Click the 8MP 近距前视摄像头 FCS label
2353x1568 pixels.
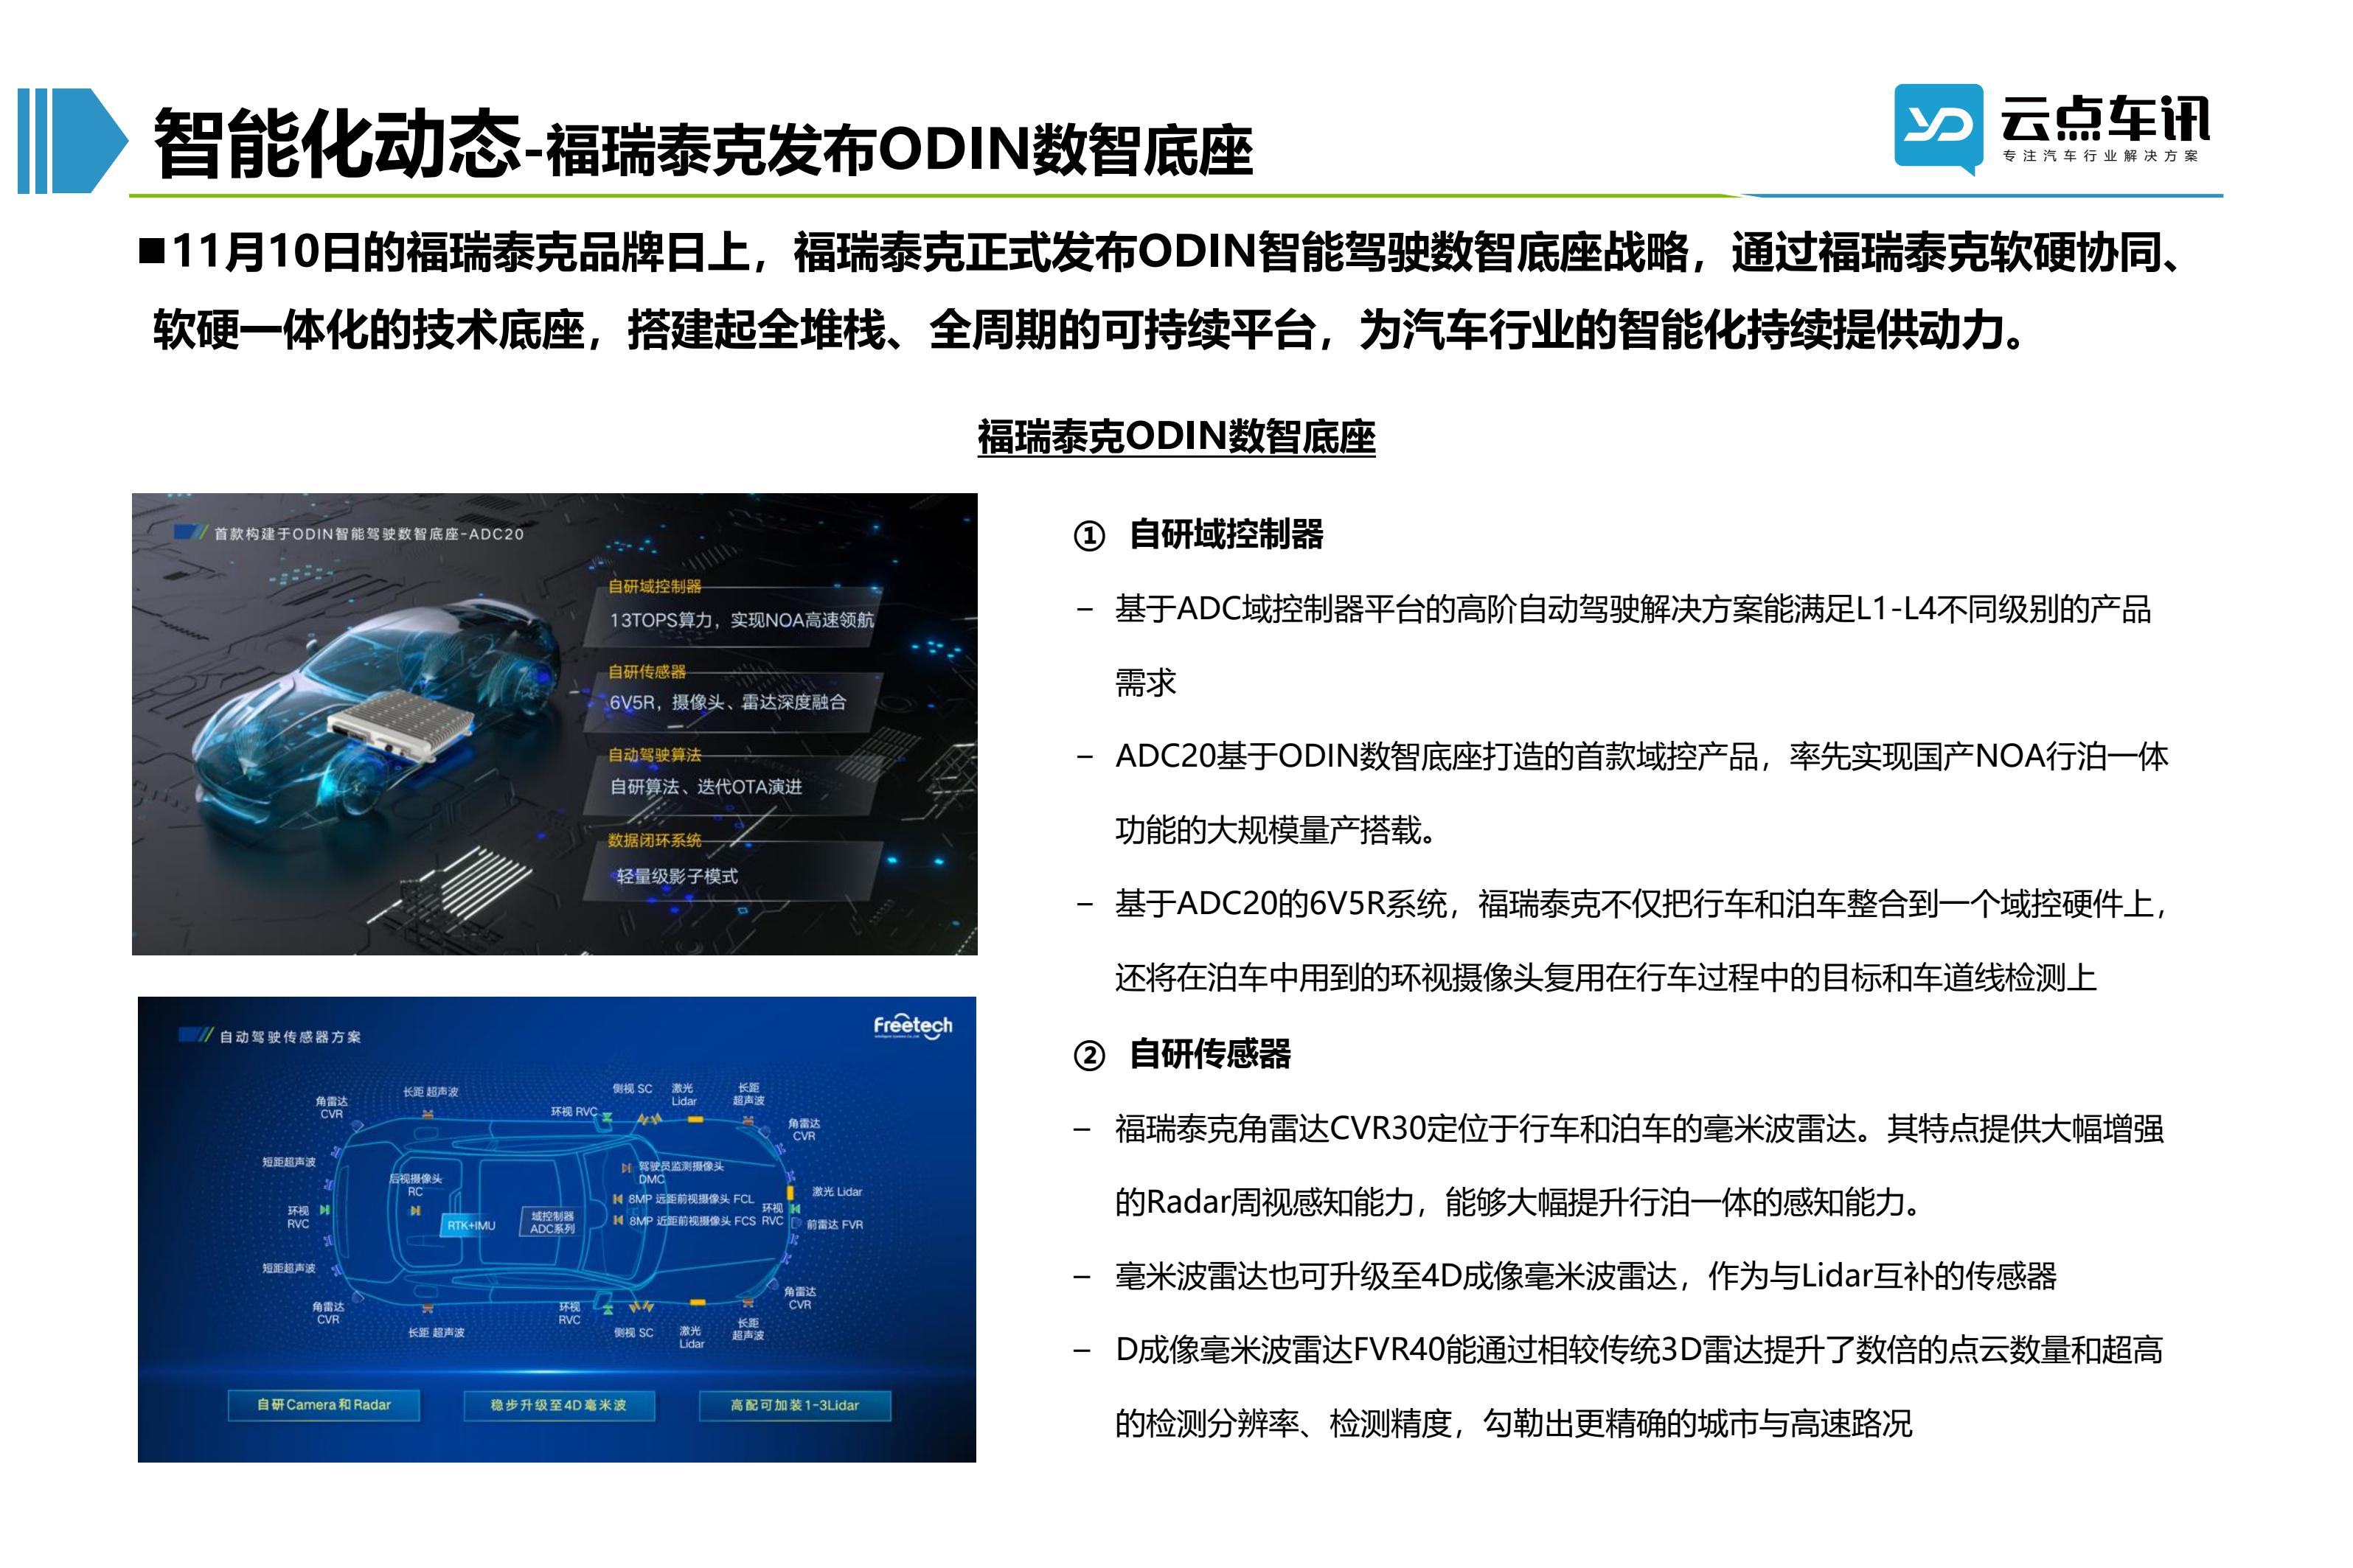click(x=691, y=1221)
